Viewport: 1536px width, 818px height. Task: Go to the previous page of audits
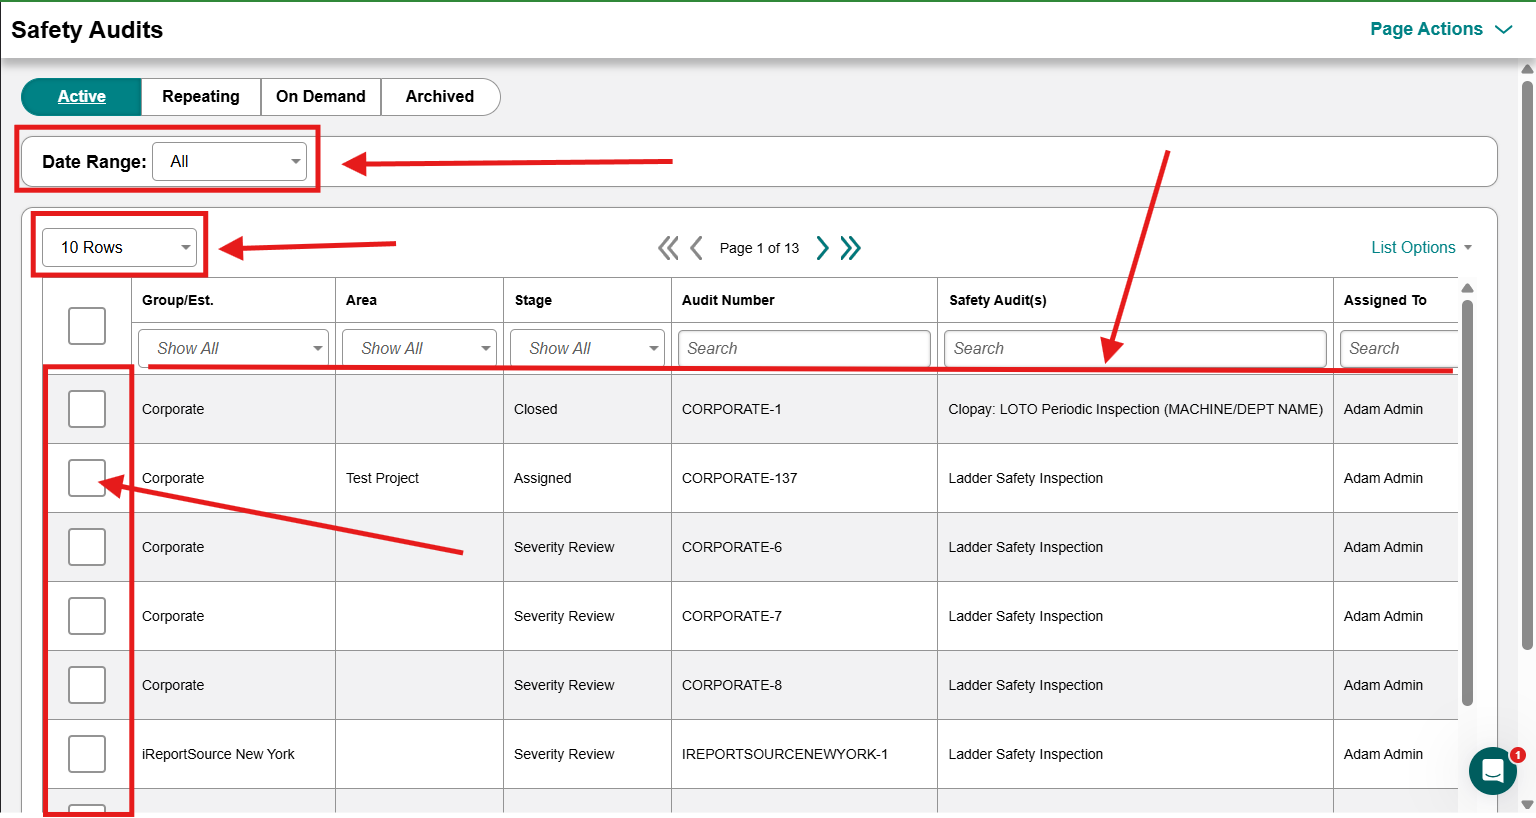tap(697, 248)
